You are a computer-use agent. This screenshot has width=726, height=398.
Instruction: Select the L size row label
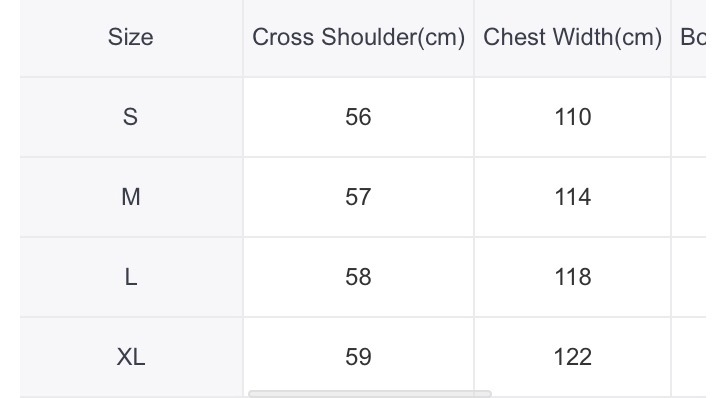131,277
